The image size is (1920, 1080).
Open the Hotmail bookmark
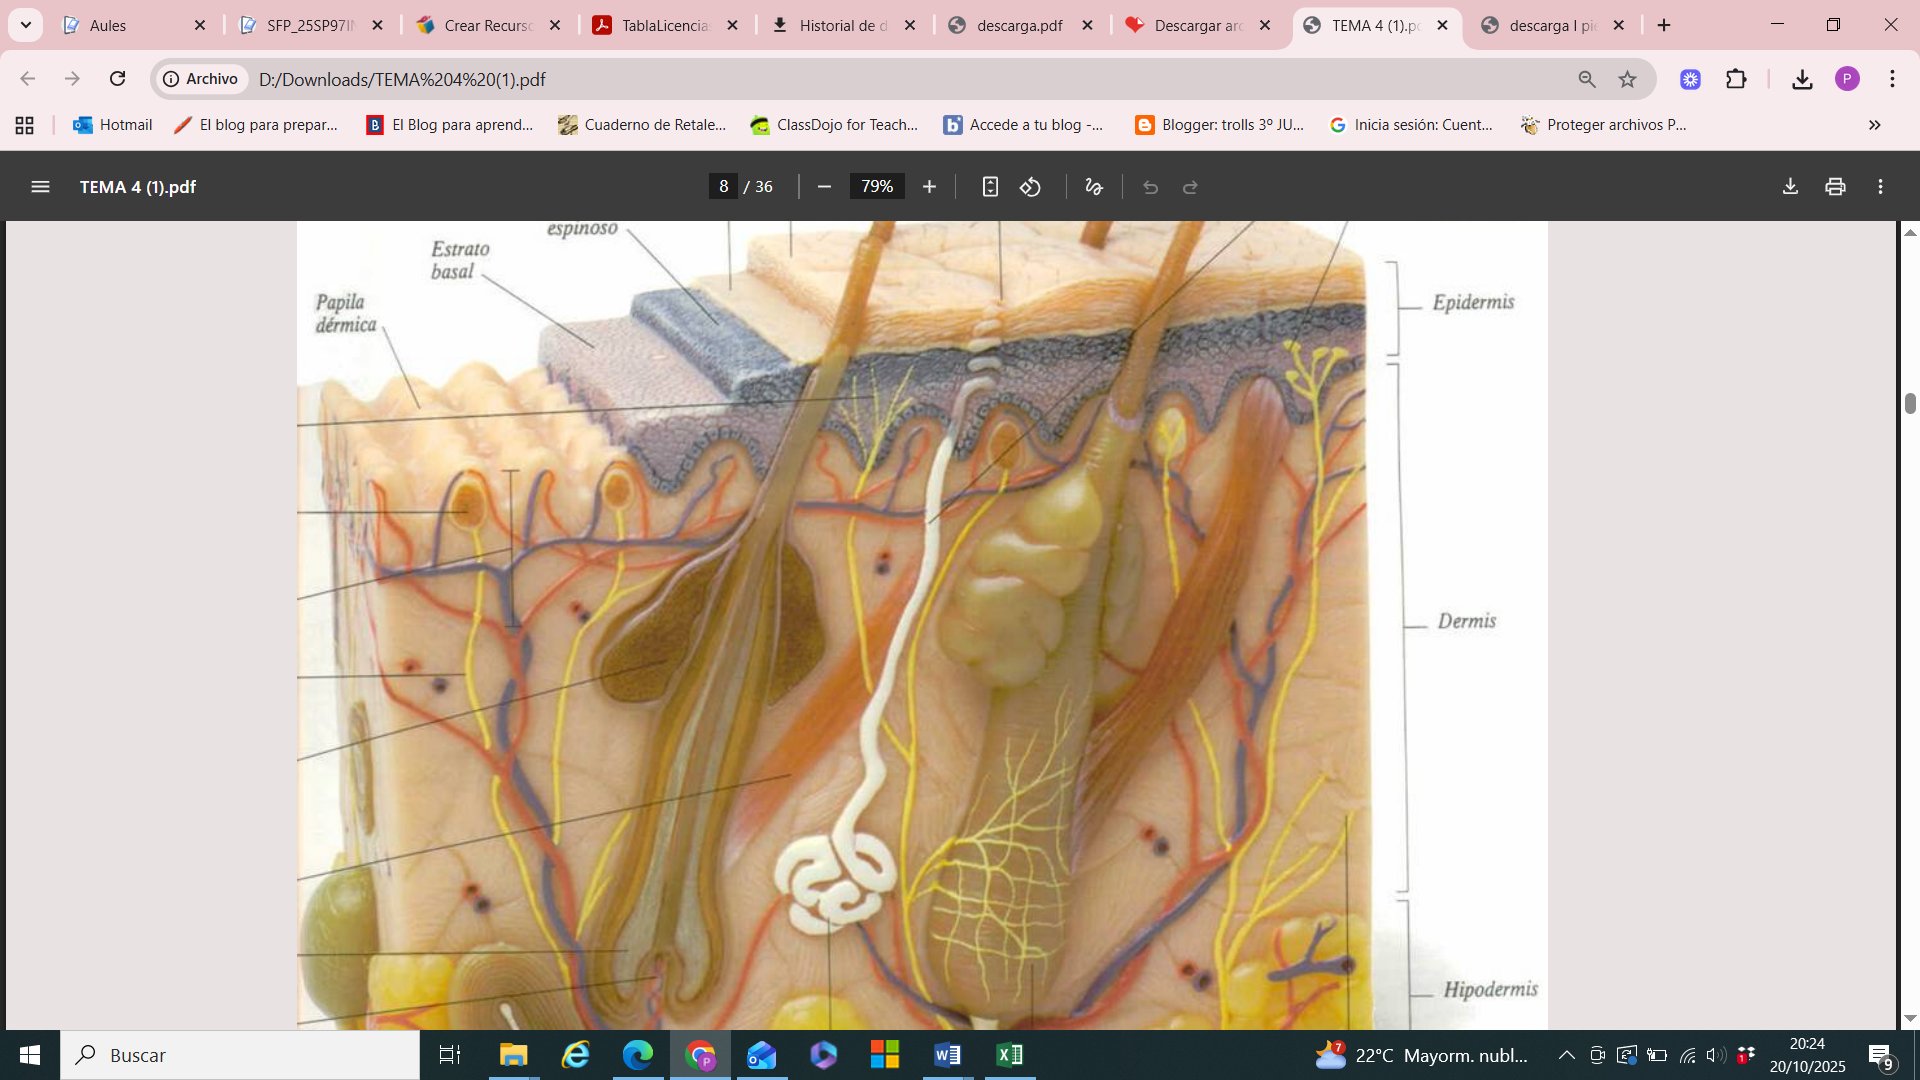(112, 125)
